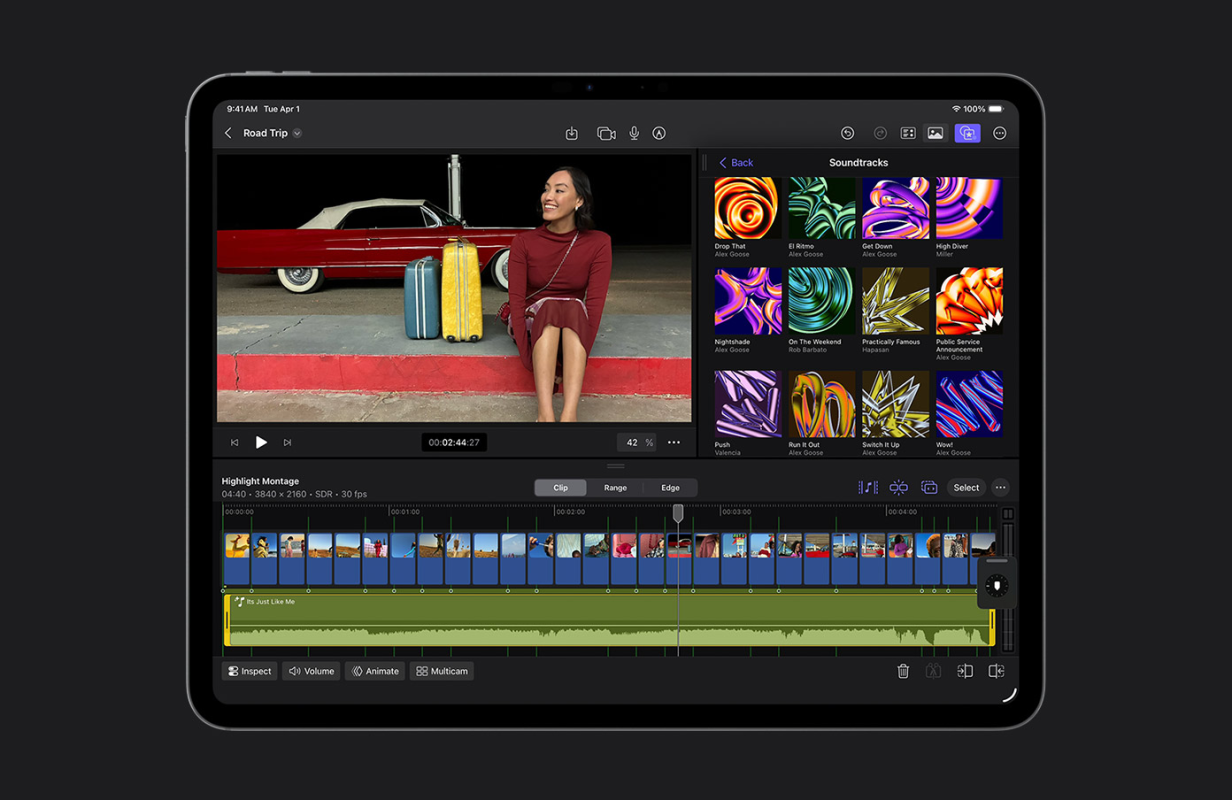Click the music beat markers icon

tap(868, 488)
